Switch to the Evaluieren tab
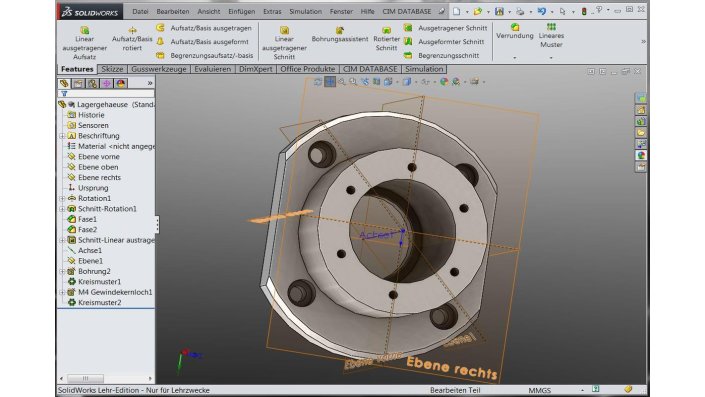 point(213,69)
